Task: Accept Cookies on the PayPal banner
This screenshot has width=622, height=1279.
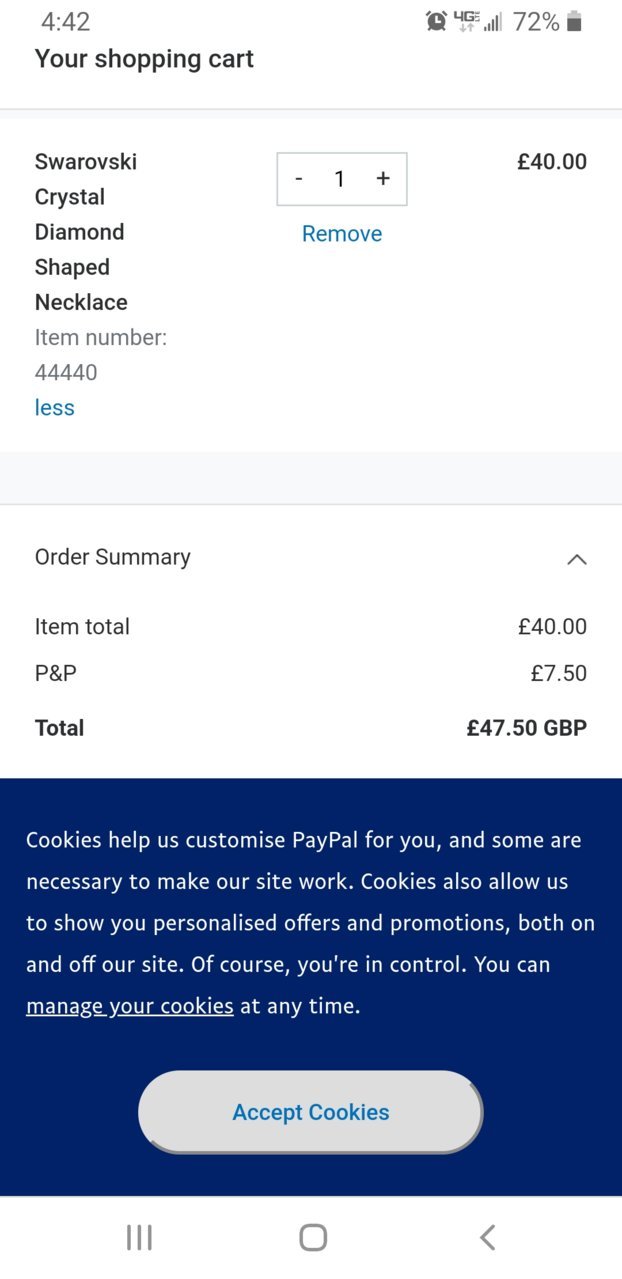Action: pyautogui.click(x=310, y=1112)
